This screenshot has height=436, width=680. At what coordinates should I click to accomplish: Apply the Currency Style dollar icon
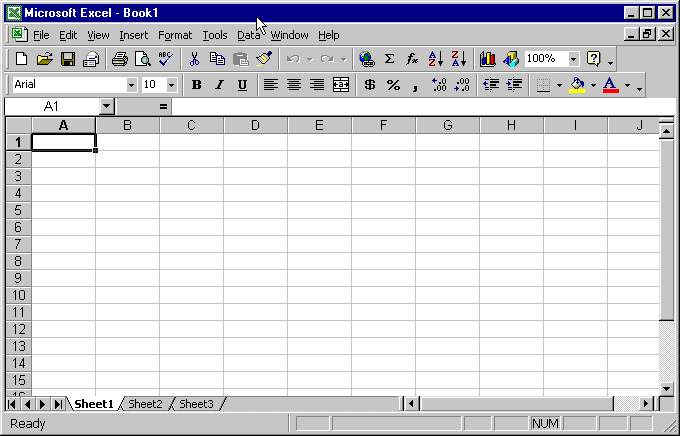[x=369, y=85]
